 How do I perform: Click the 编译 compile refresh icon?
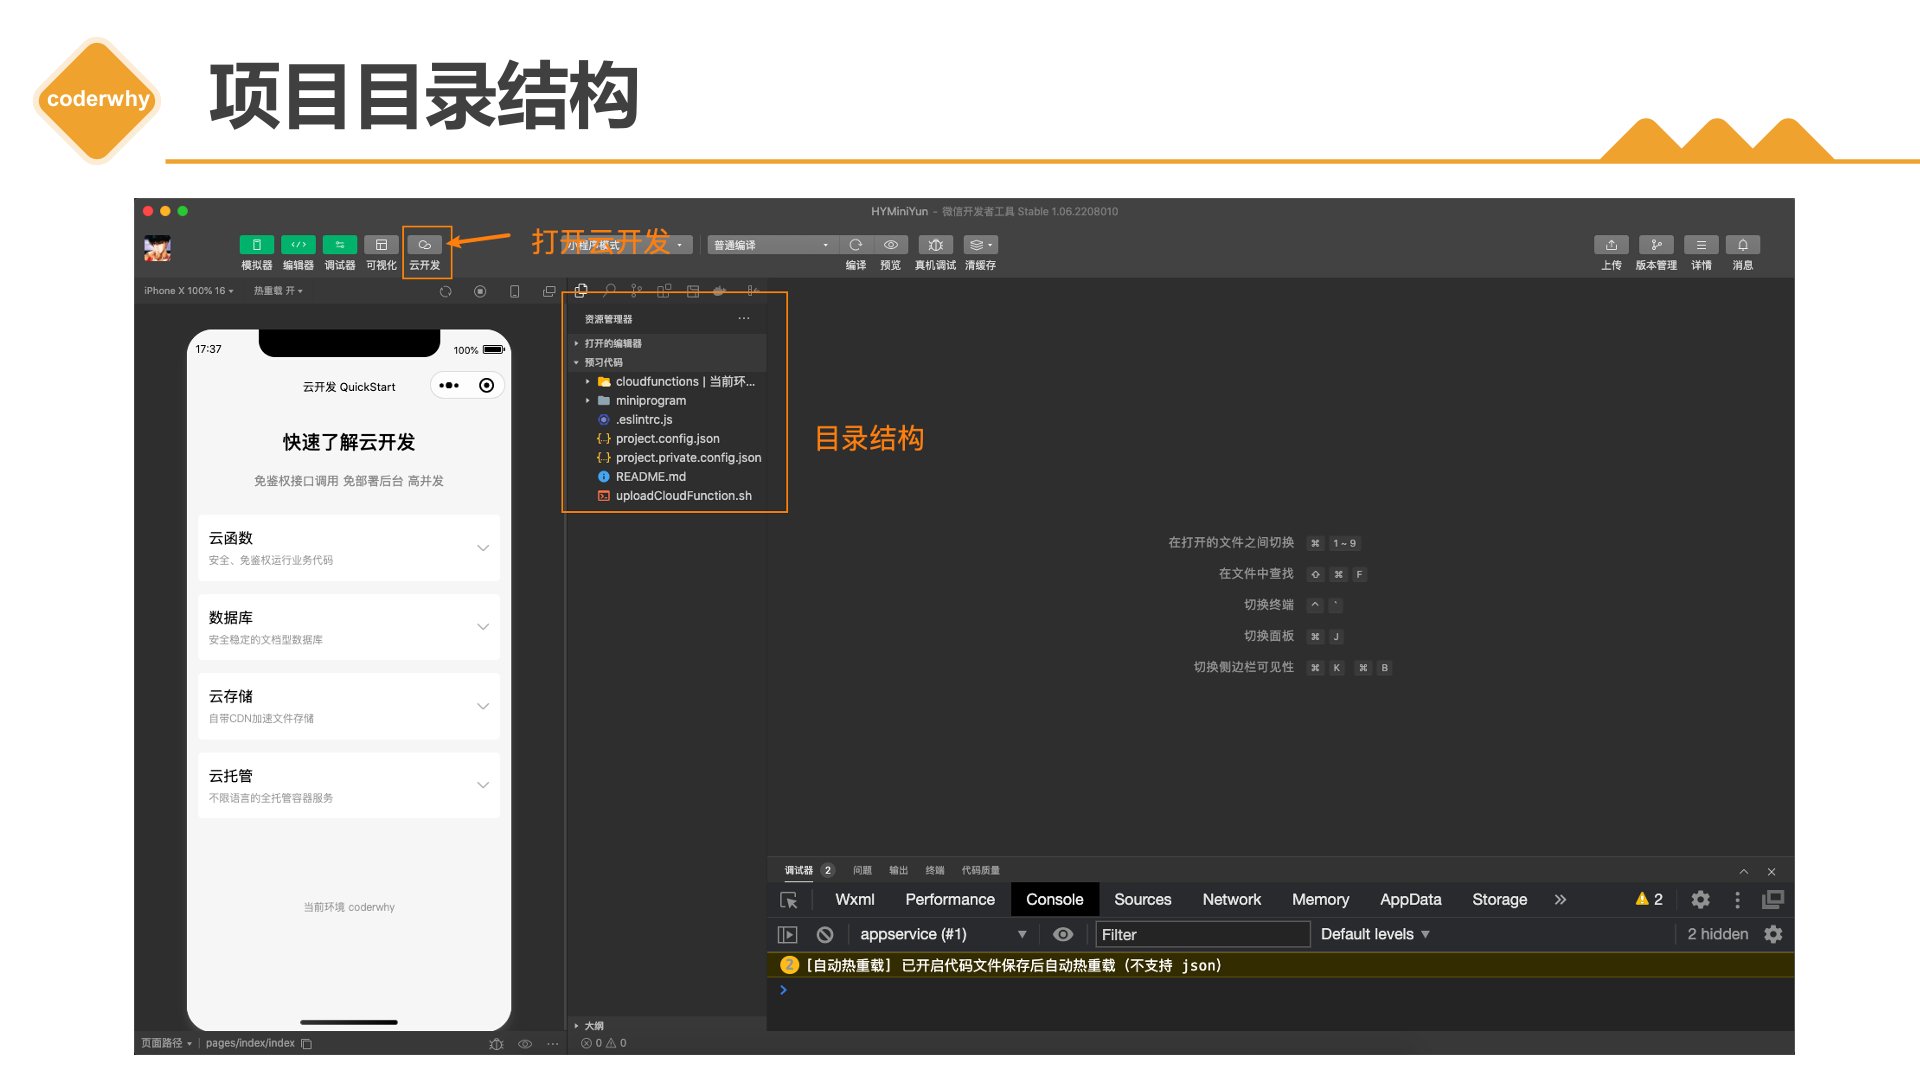[856, 245]
